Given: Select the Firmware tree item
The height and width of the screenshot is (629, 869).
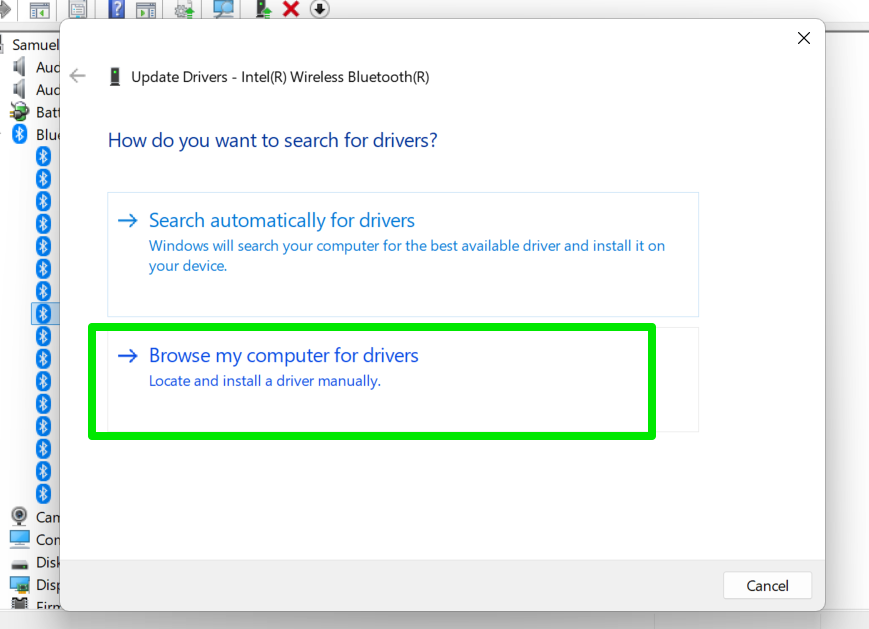Looking at the screenshot, I should (x=47, y=605).
